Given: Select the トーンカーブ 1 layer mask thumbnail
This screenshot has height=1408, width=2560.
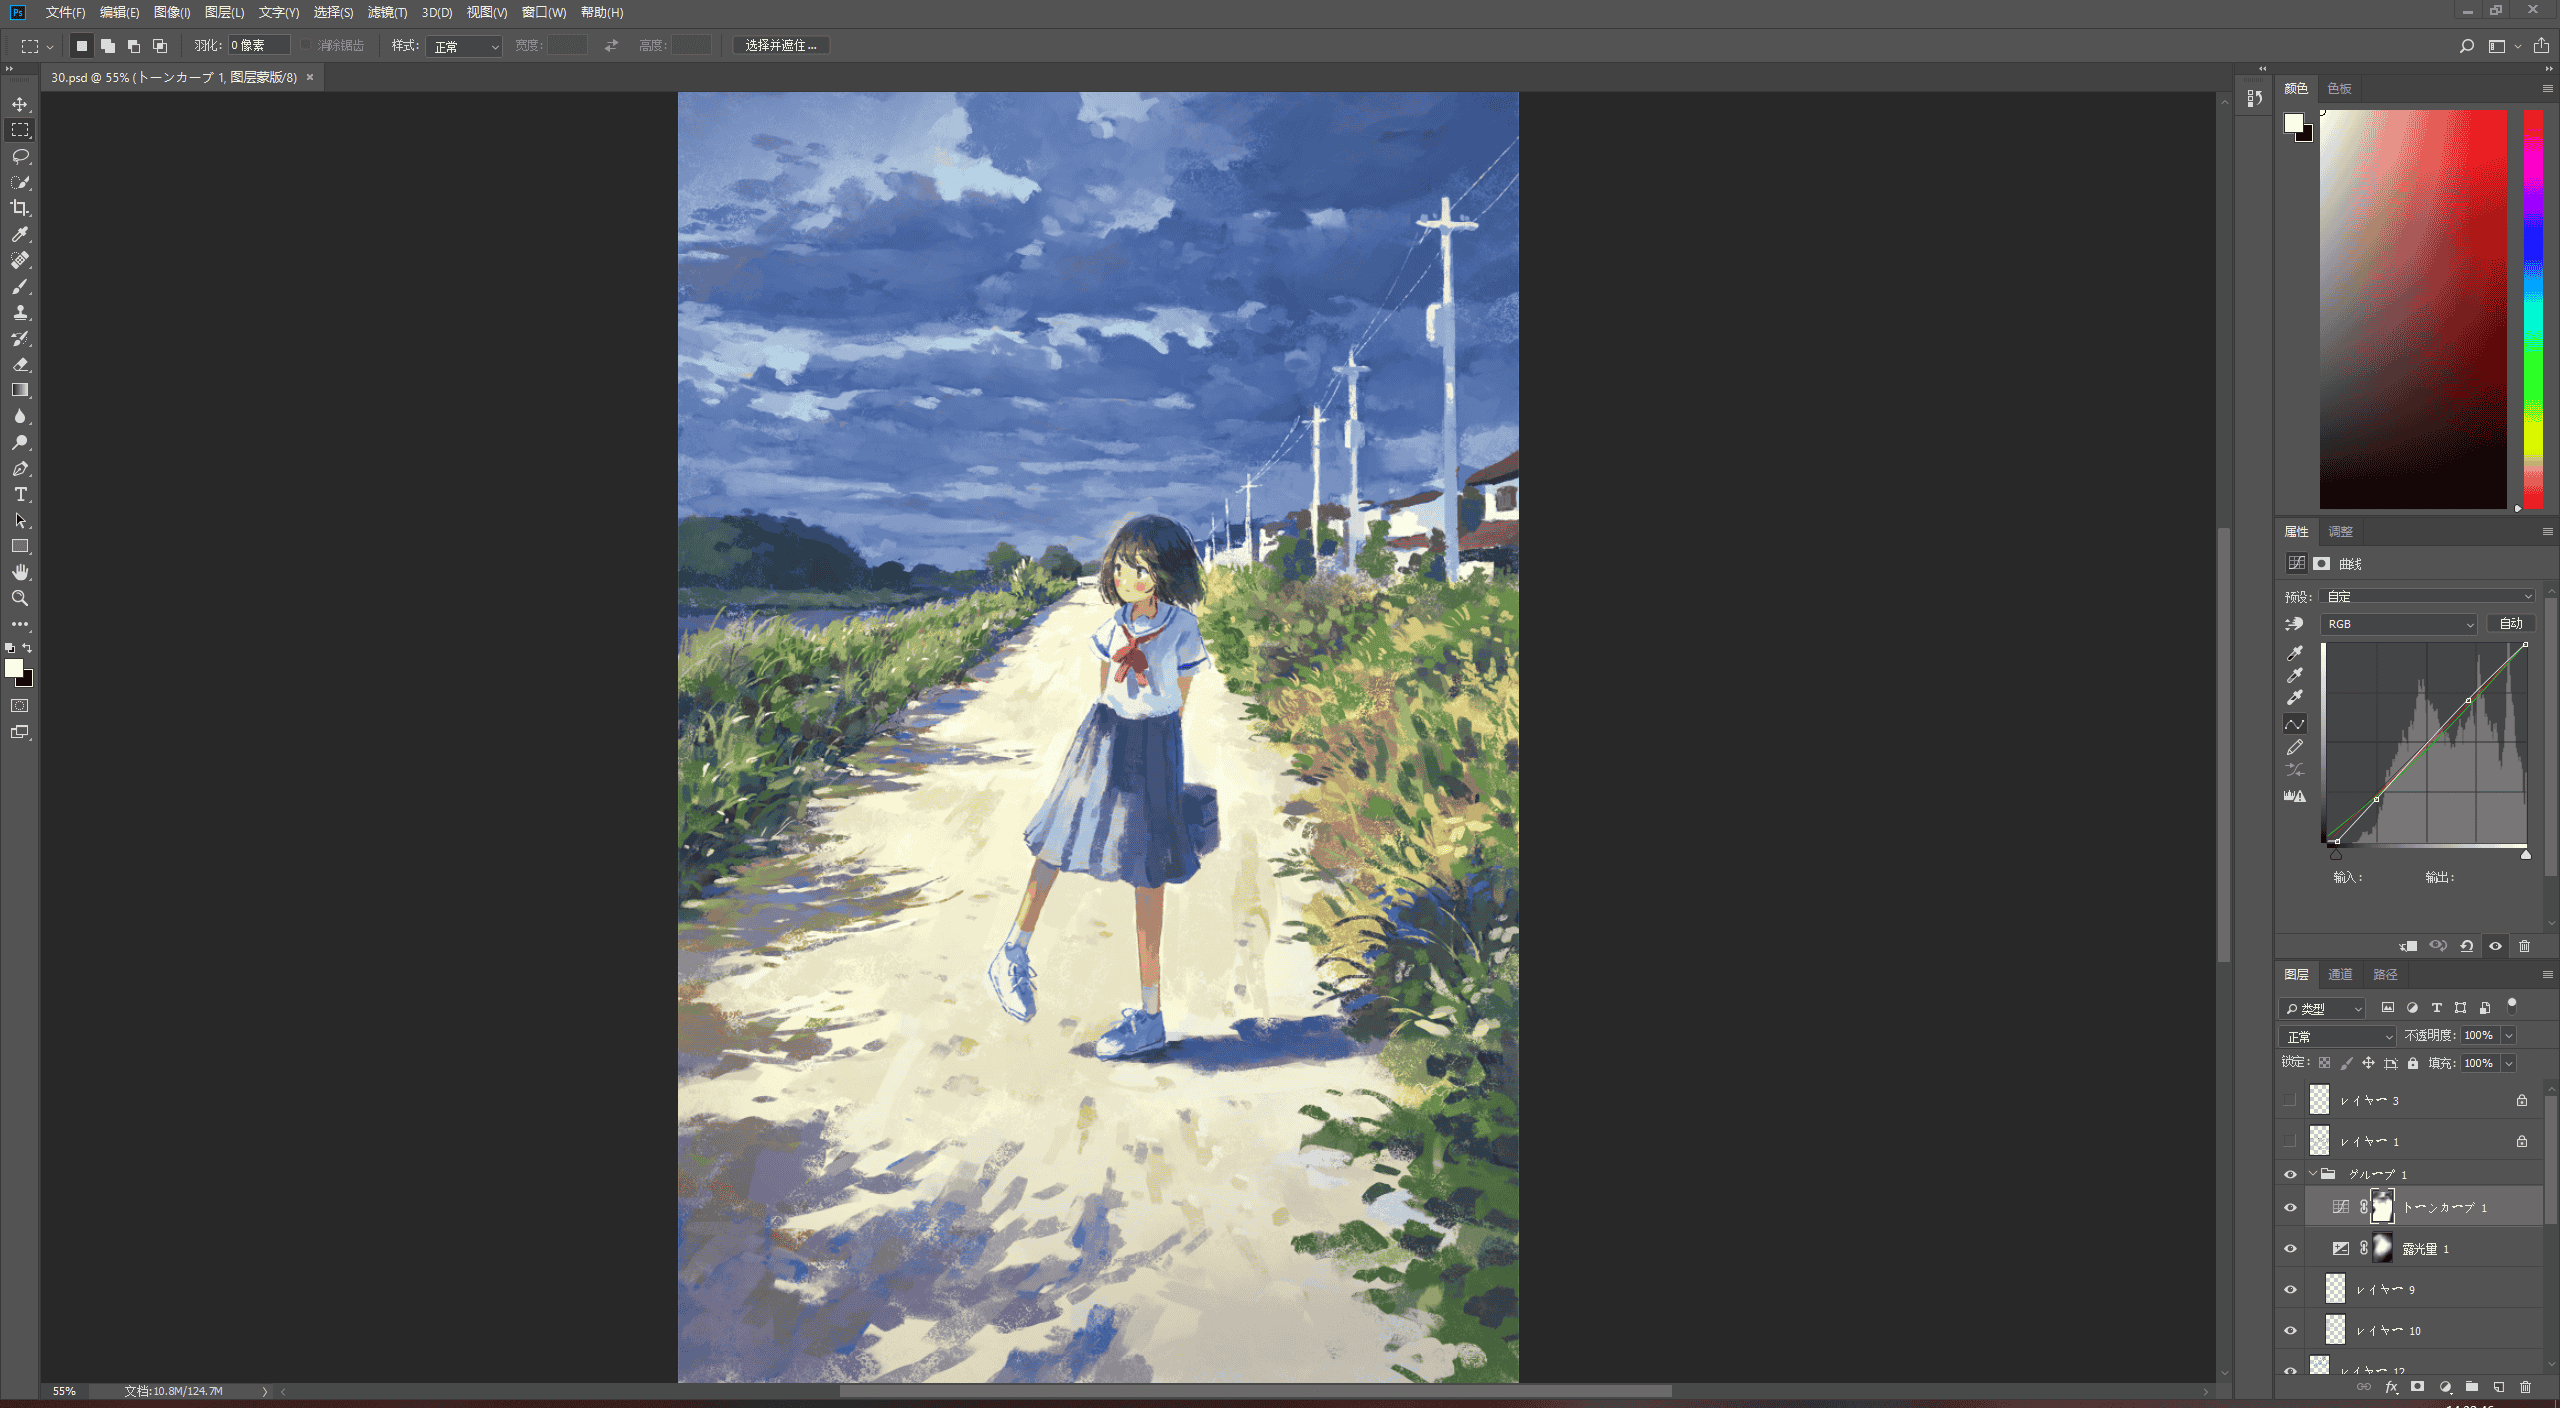Looking at the screenshot, I should pyautogui.click(x=2383, y=1207).
